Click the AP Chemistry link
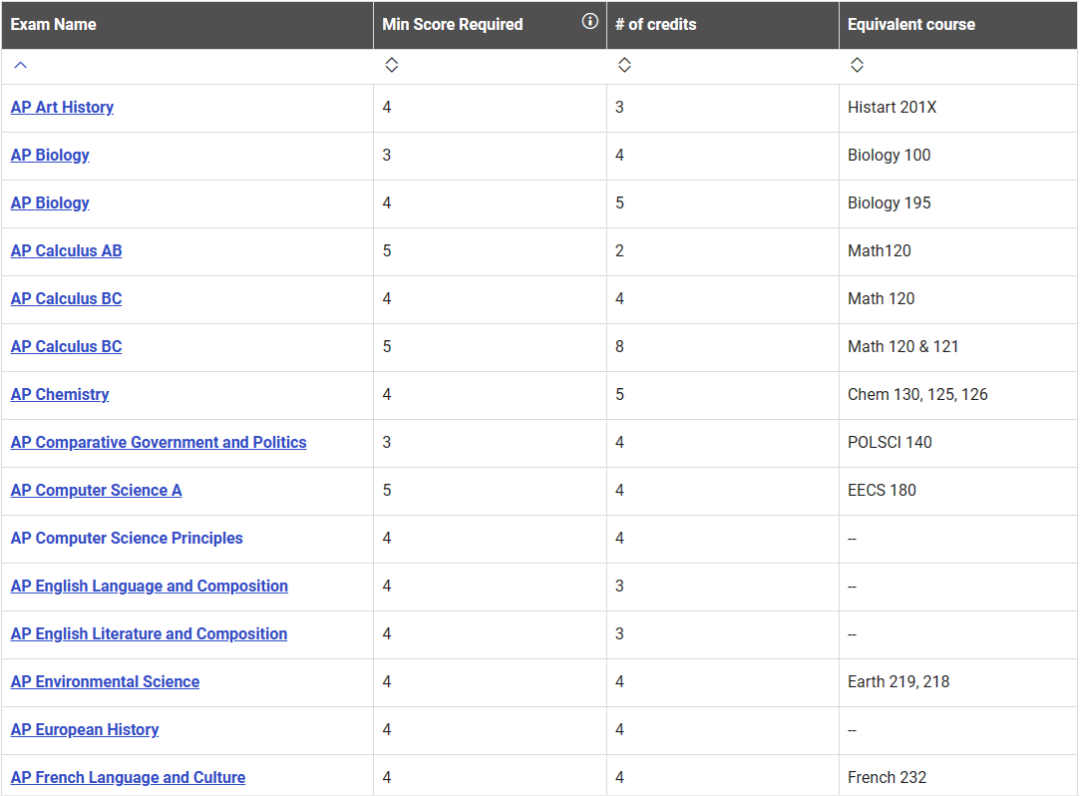The width and height of the screenshot is (1080, 796). pyautogui.click(x=60, y=395)
